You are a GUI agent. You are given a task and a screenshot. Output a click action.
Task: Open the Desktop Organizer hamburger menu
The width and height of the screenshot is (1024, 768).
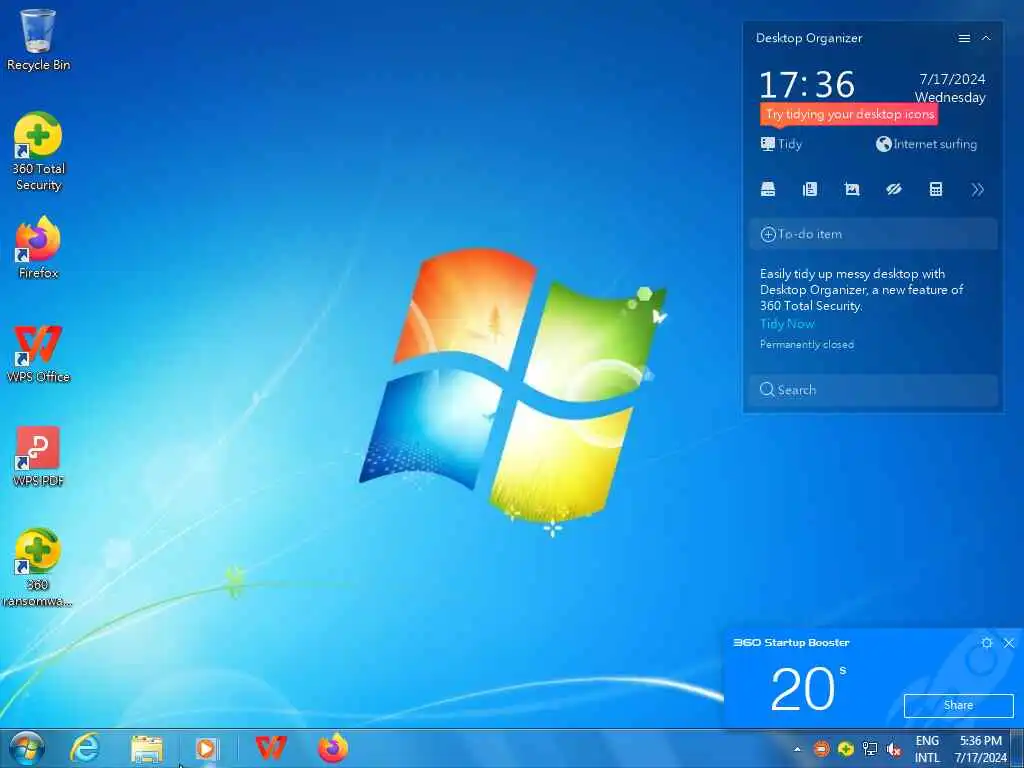(x=964, y=39)
